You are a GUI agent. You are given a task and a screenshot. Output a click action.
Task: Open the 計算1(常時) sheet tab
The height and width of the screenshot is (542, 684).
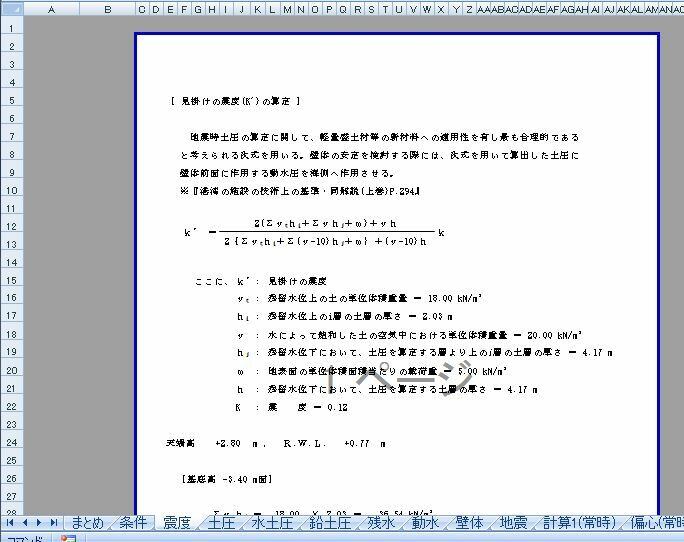(x=579, y=522)
